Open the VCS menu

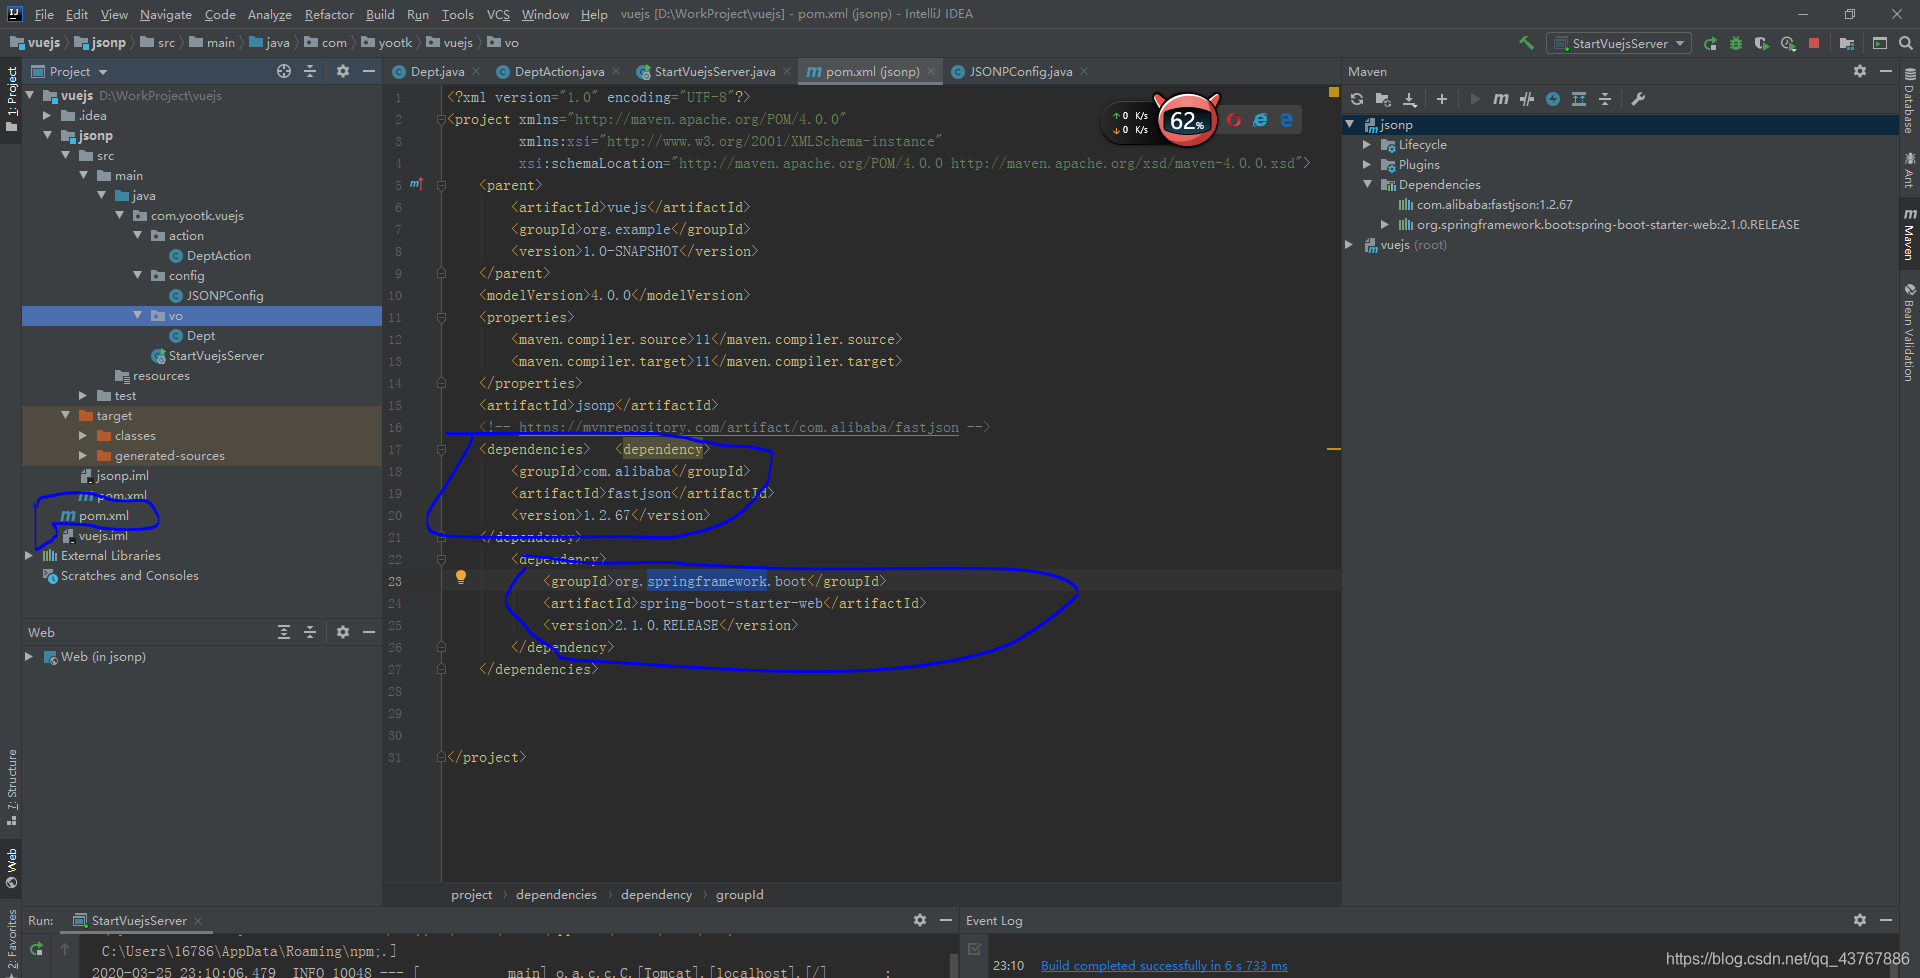(x=498, y=14)
